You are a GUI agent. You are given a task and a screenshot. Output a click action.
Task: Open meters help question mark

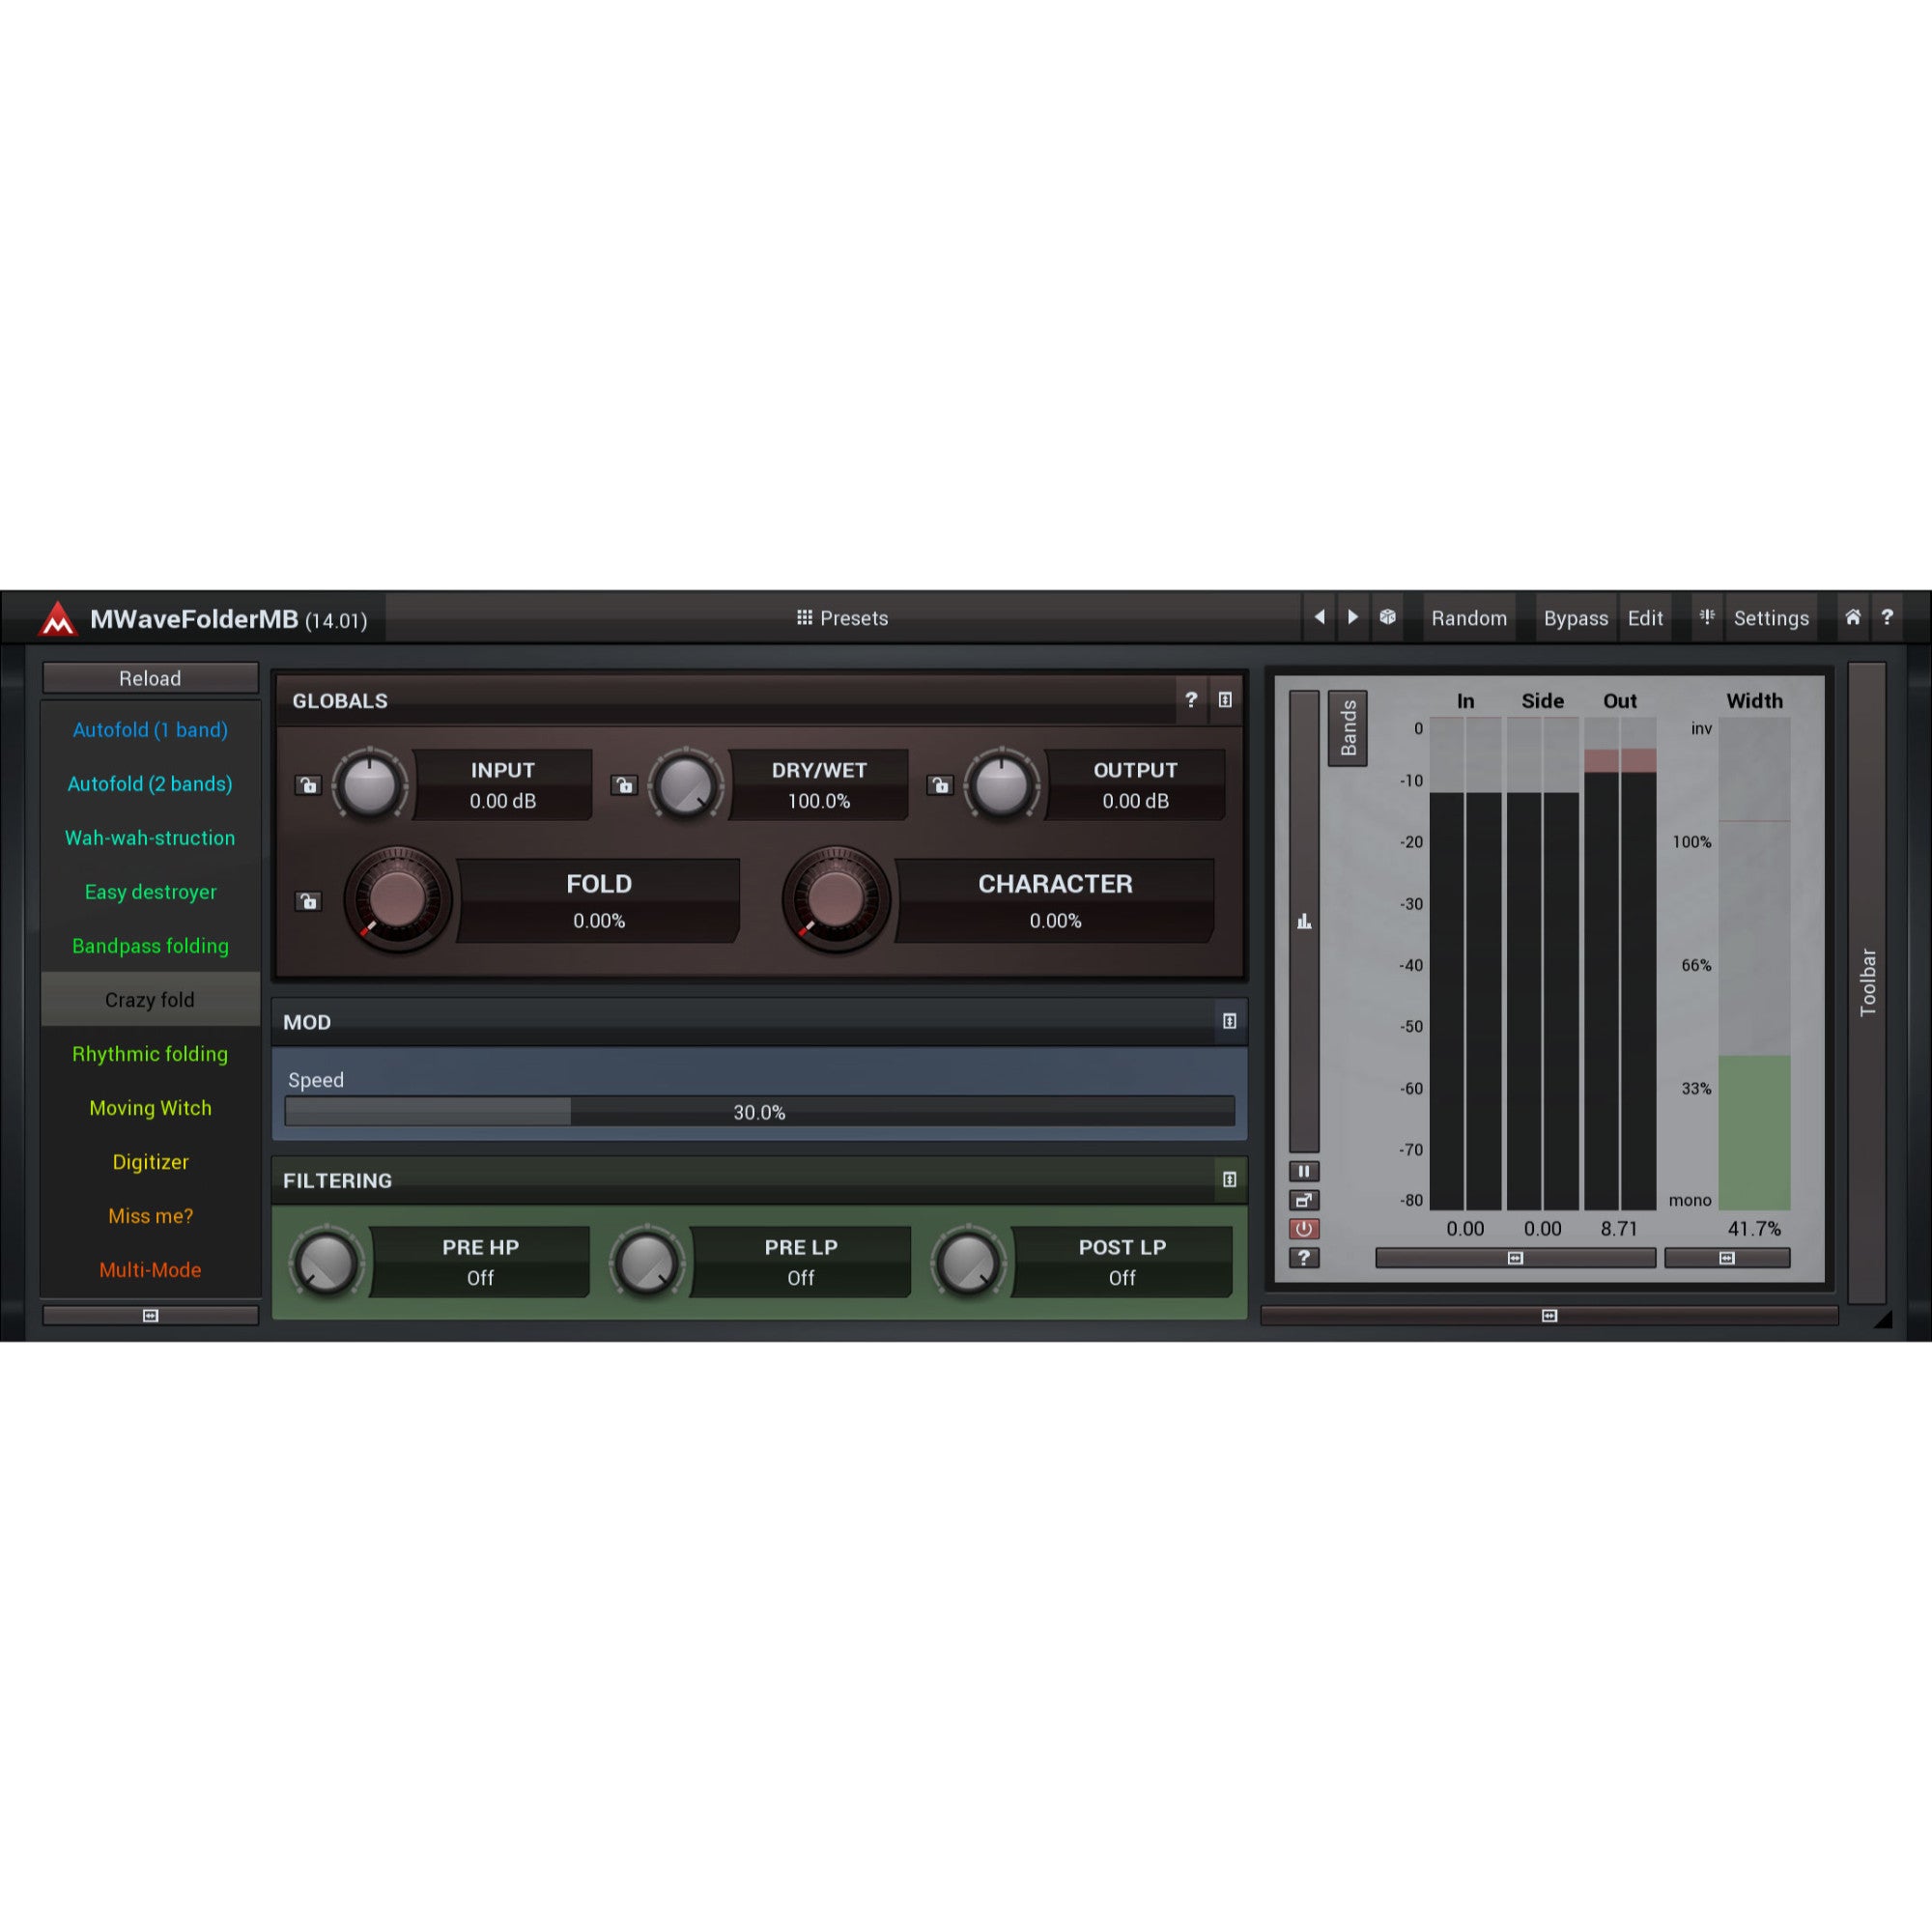(x=1304, y=1258)
